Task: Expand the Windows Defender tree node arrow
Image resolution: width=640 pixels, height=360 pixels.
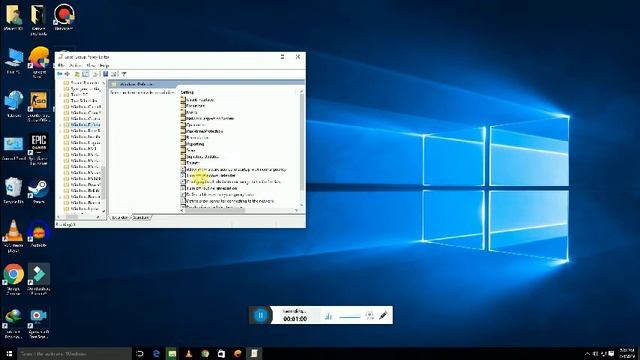Action: coord(61,124)
